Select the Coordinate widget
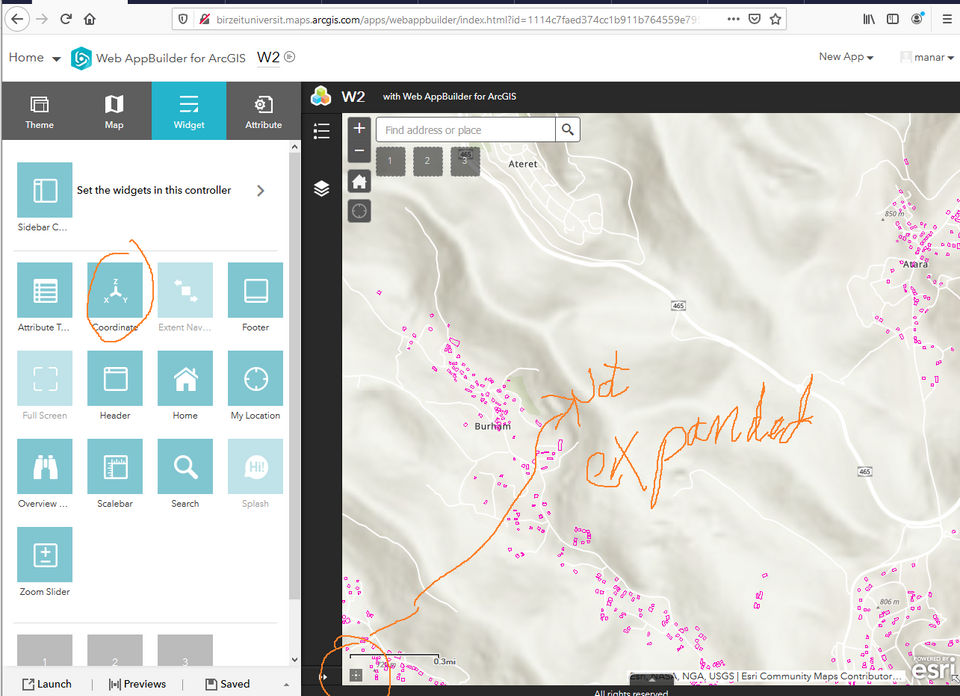960x696 pixels. pos(115,290)
